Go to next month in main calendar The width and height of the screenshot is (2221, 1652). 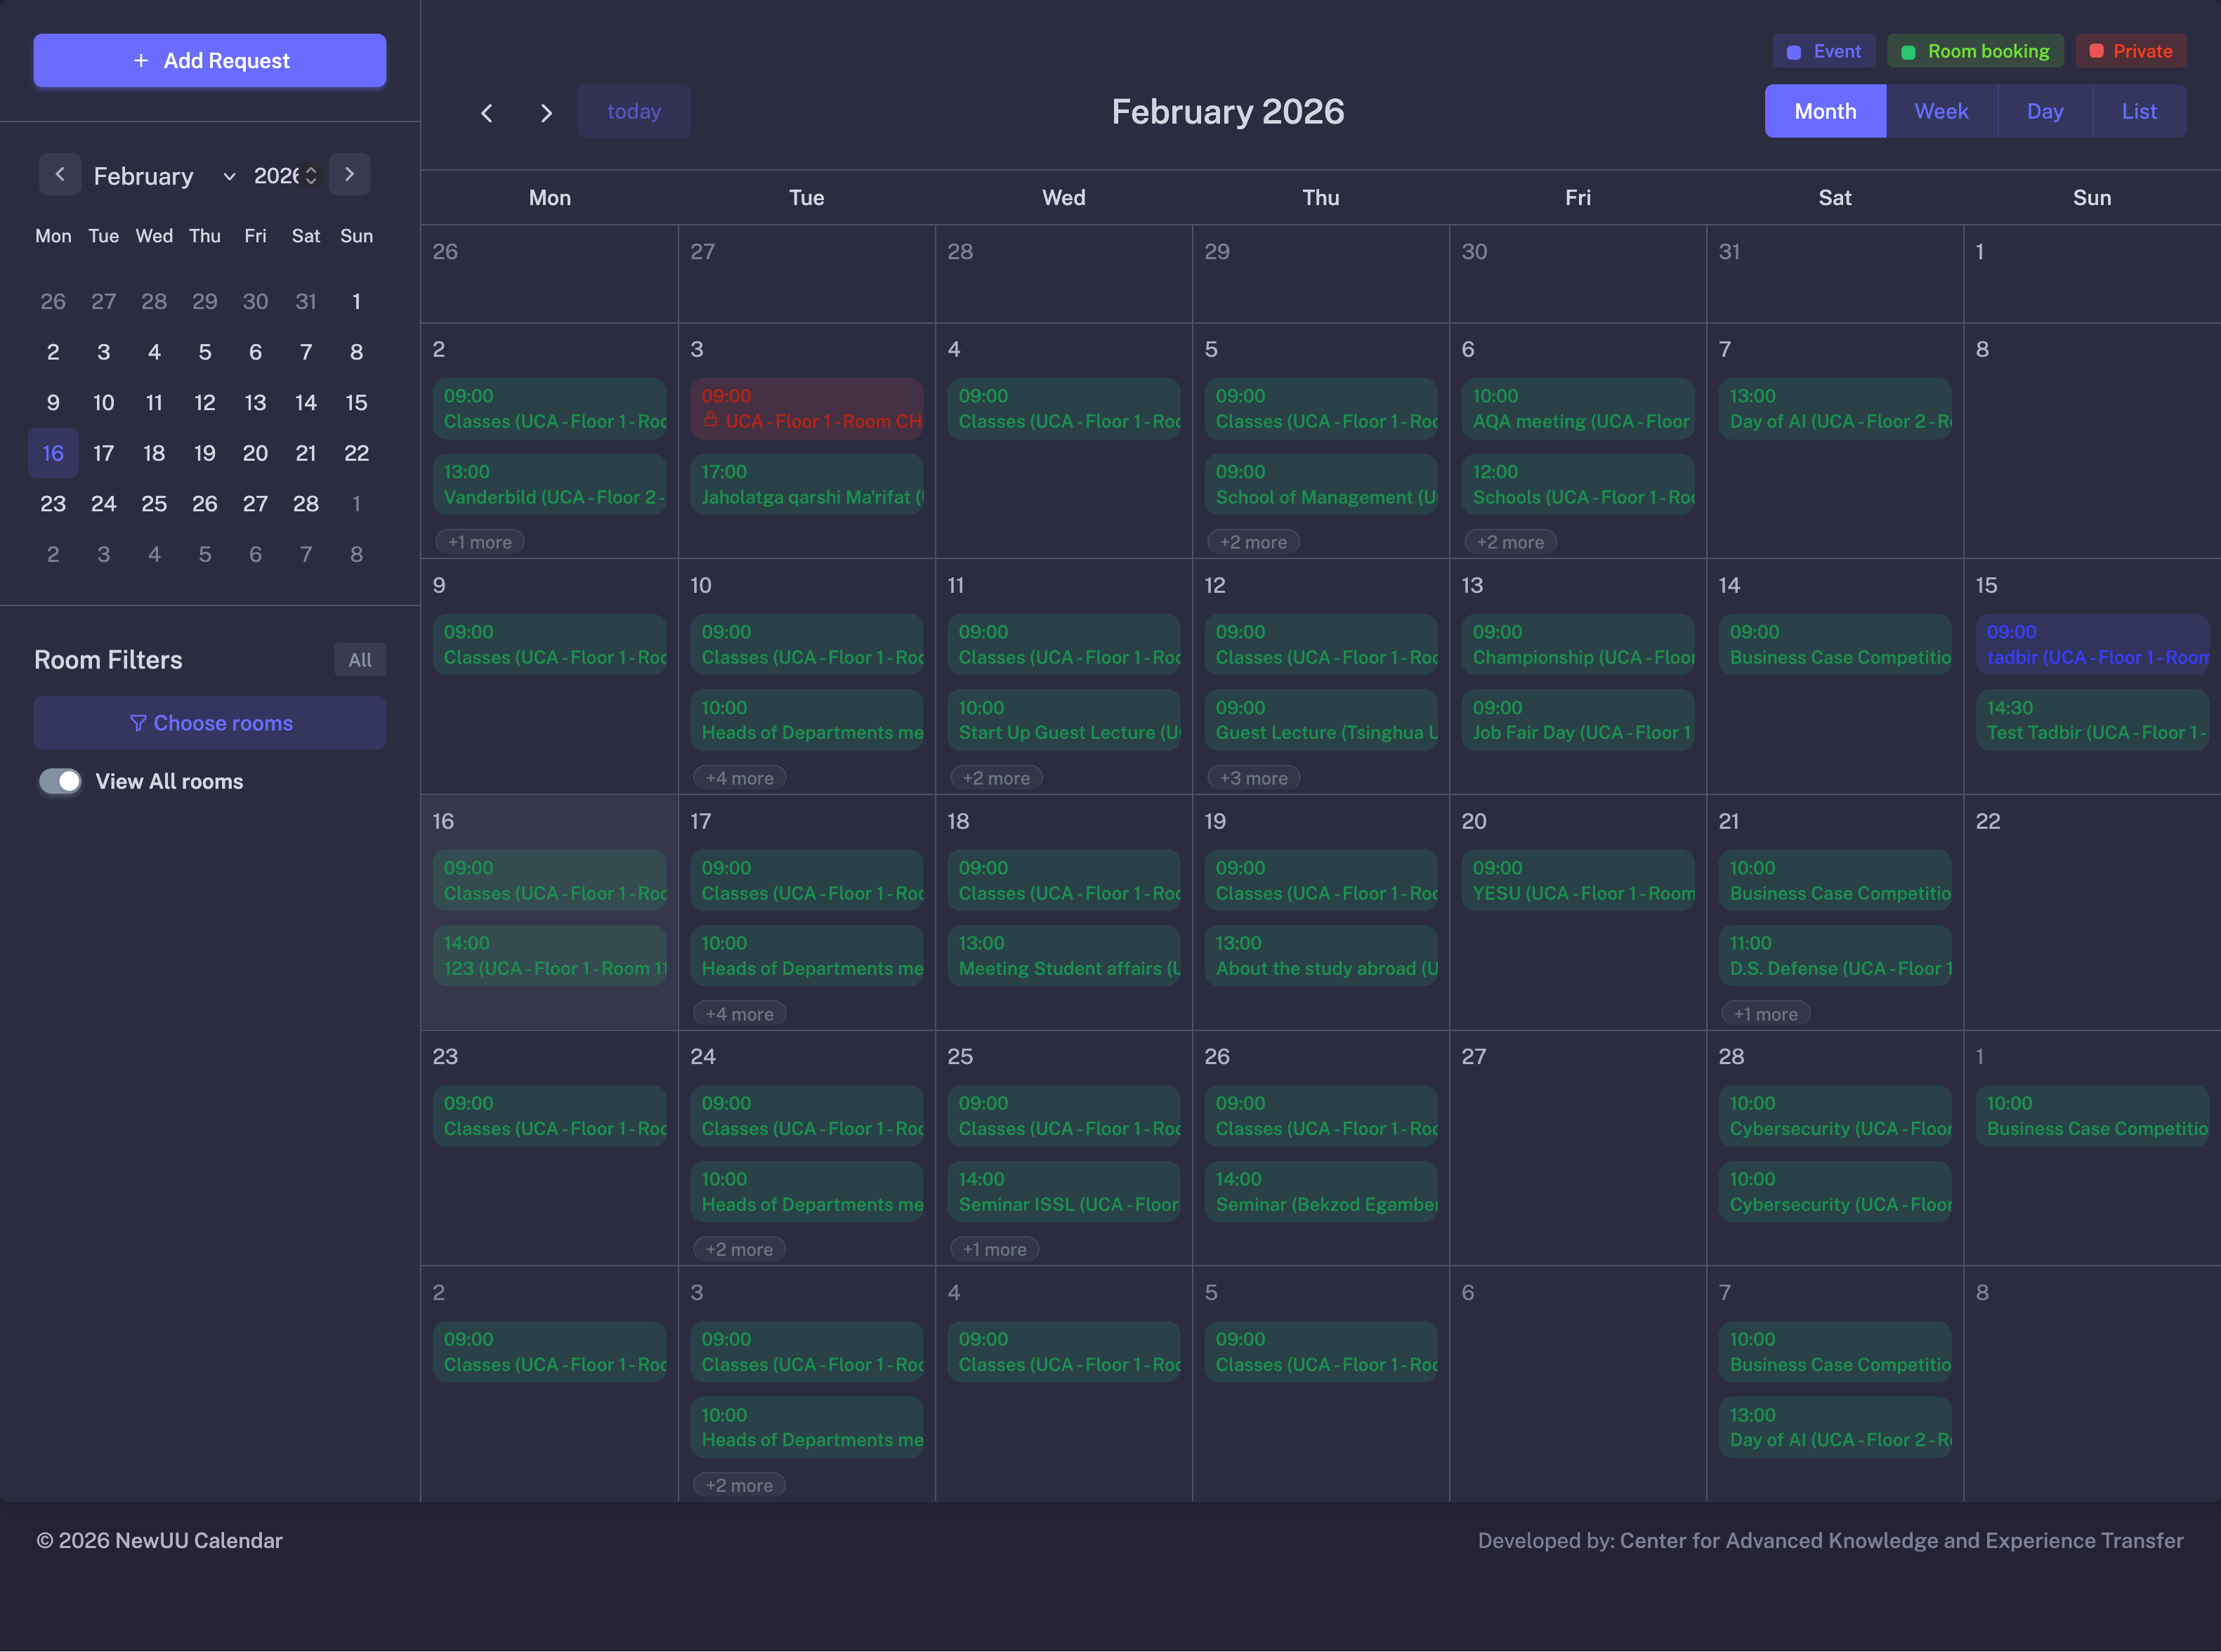pos(546,112)
